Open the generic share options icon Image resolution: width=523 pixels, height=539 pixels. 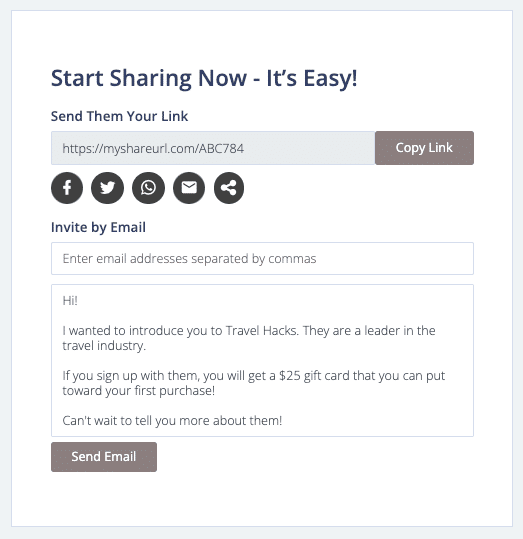click(229, 188)
